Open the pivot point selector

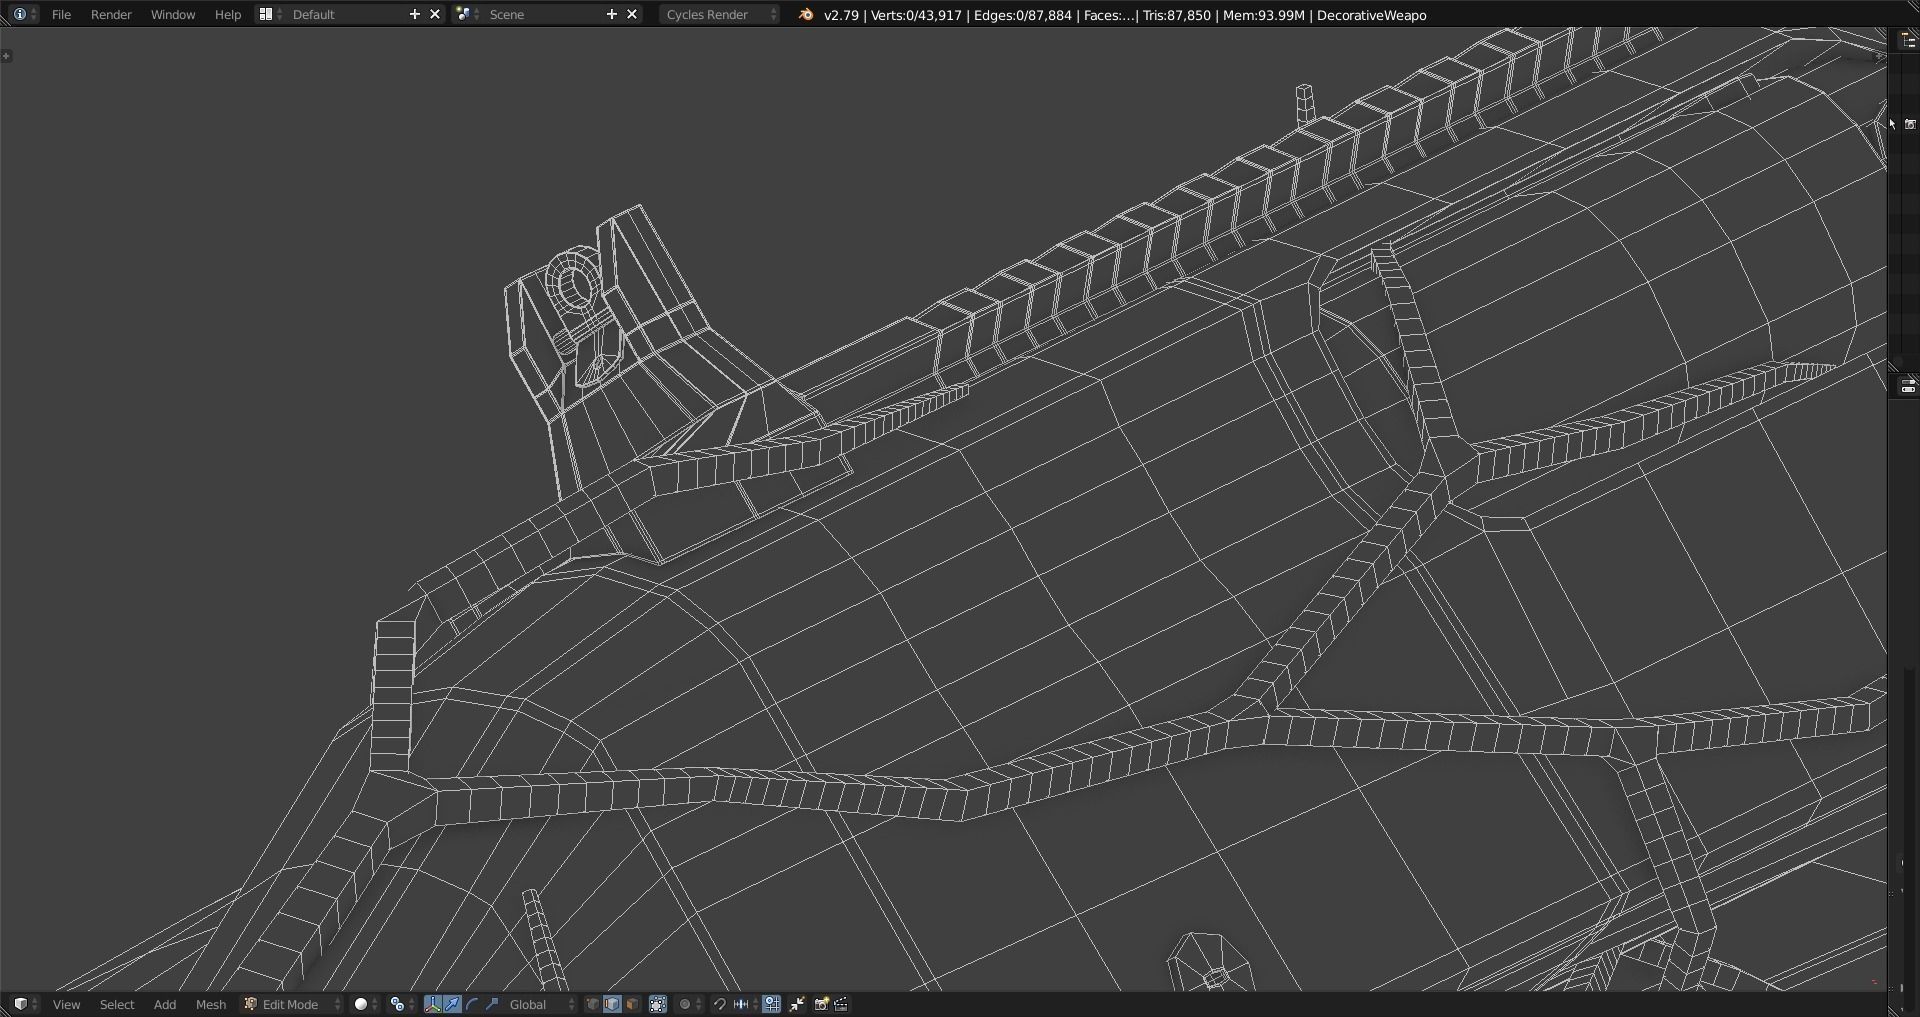(402, 1004)
